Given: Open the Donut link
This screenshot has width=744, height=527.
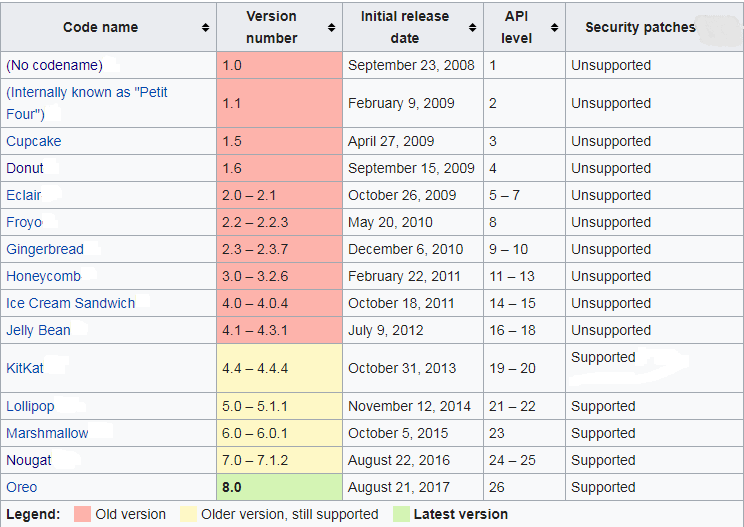Looking at the screenshot, I should 25,168.
